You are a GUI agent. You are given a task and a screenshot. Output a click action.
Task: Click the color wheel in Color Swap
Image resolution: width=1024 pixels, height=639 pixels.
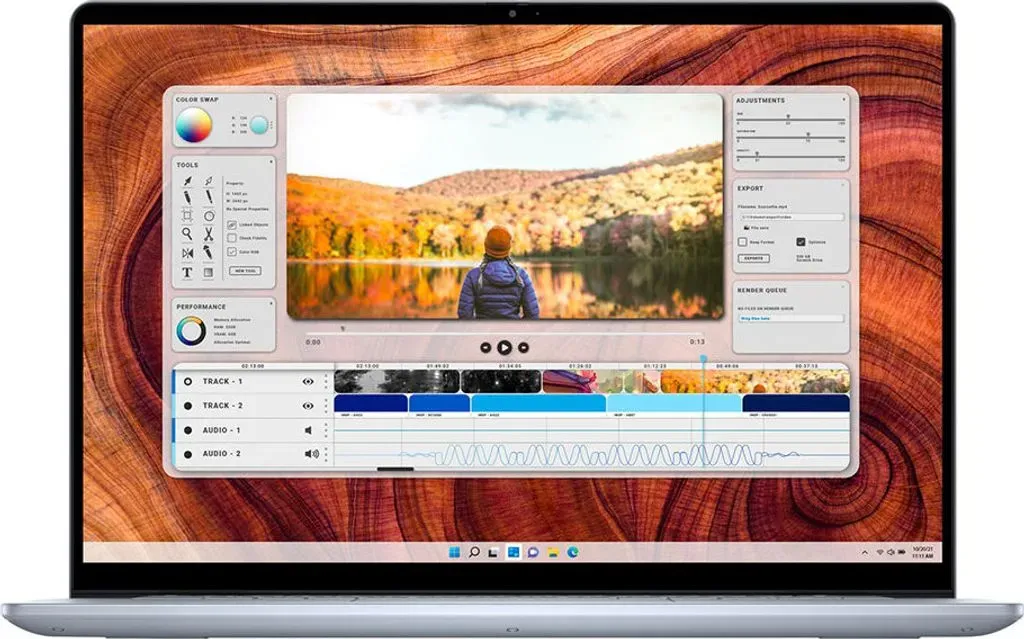(x=194, y=126)
